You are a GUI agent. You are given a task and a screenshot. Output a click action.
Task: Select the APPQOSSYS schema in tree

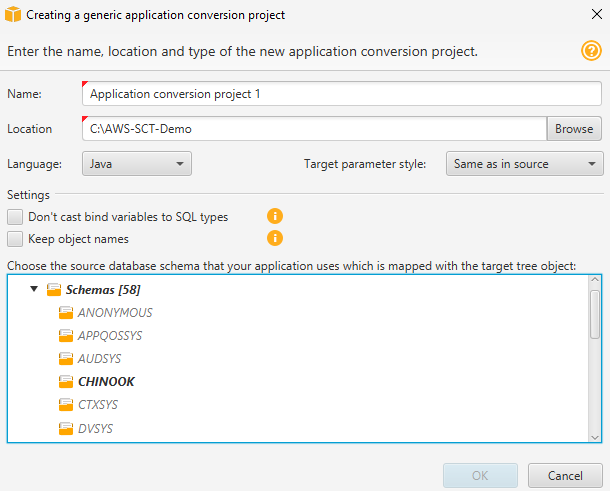109,335
